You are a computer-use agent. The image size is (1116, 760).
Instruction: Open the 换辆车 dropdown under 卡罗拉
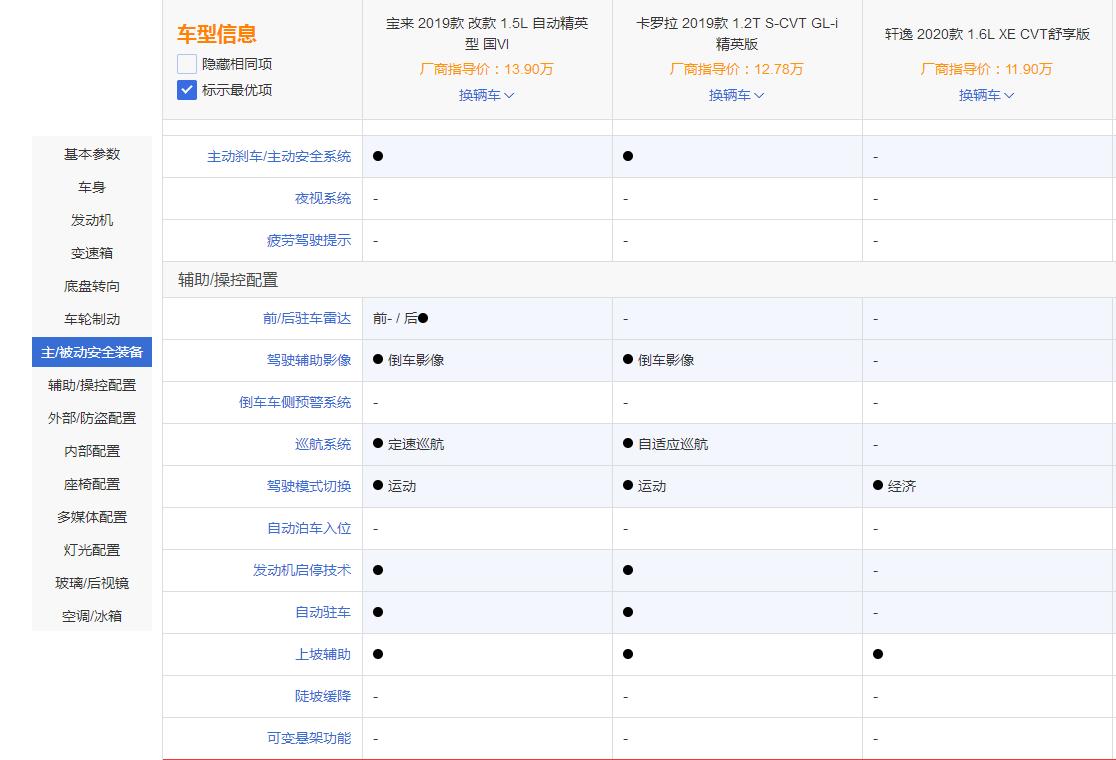(x=737, y=95)
